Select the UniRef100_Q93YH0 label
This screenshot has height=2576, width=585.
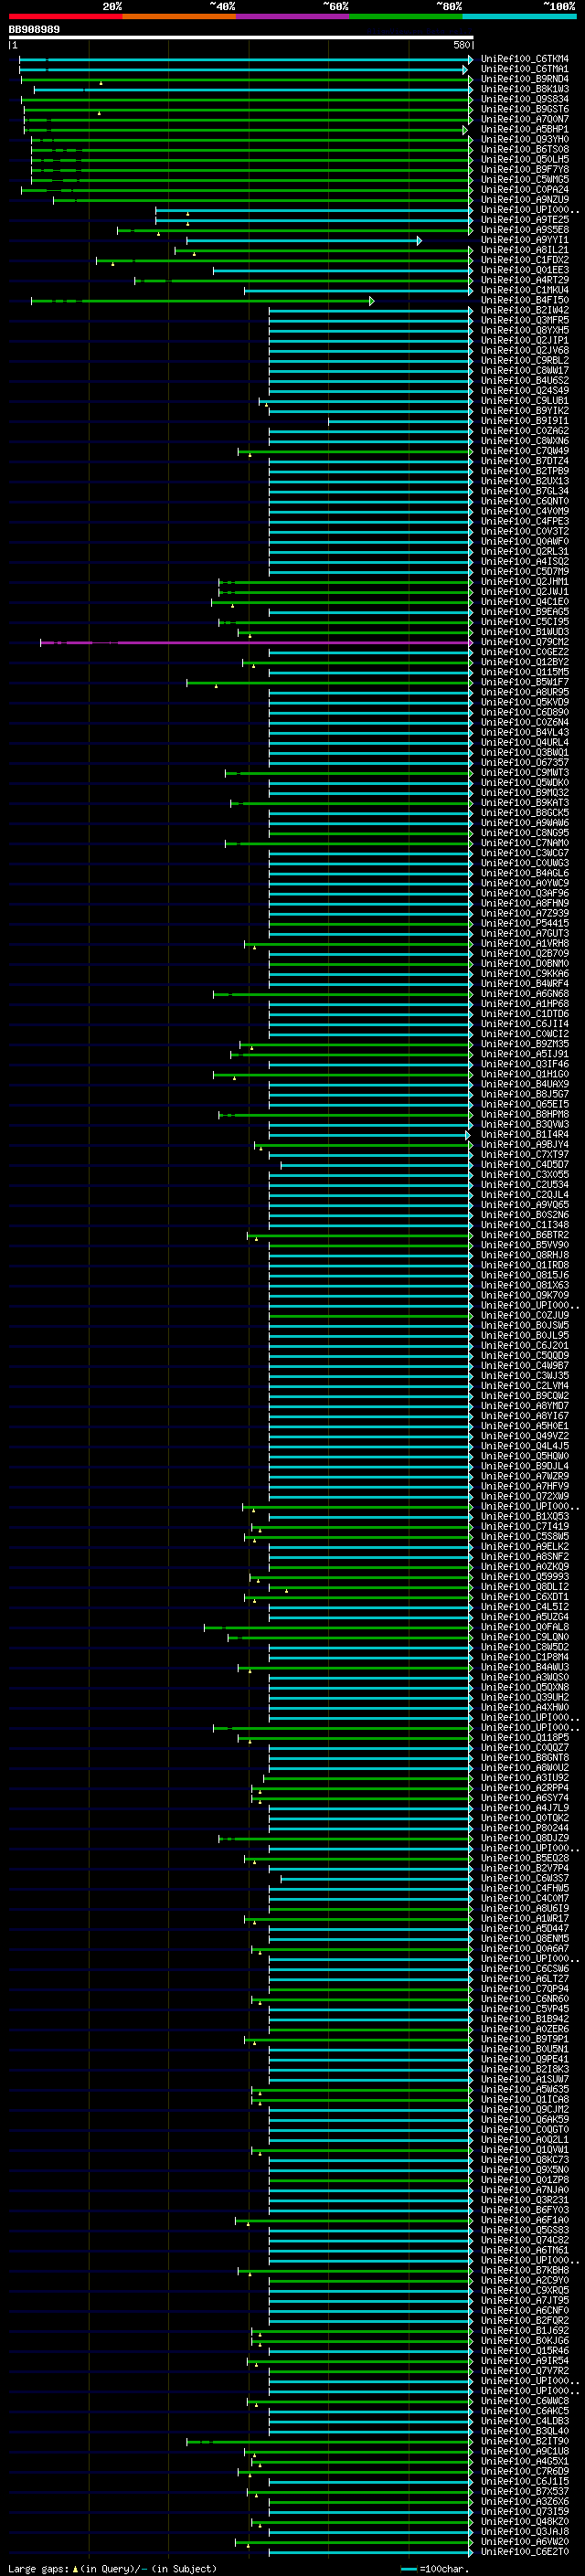point(525,139)
